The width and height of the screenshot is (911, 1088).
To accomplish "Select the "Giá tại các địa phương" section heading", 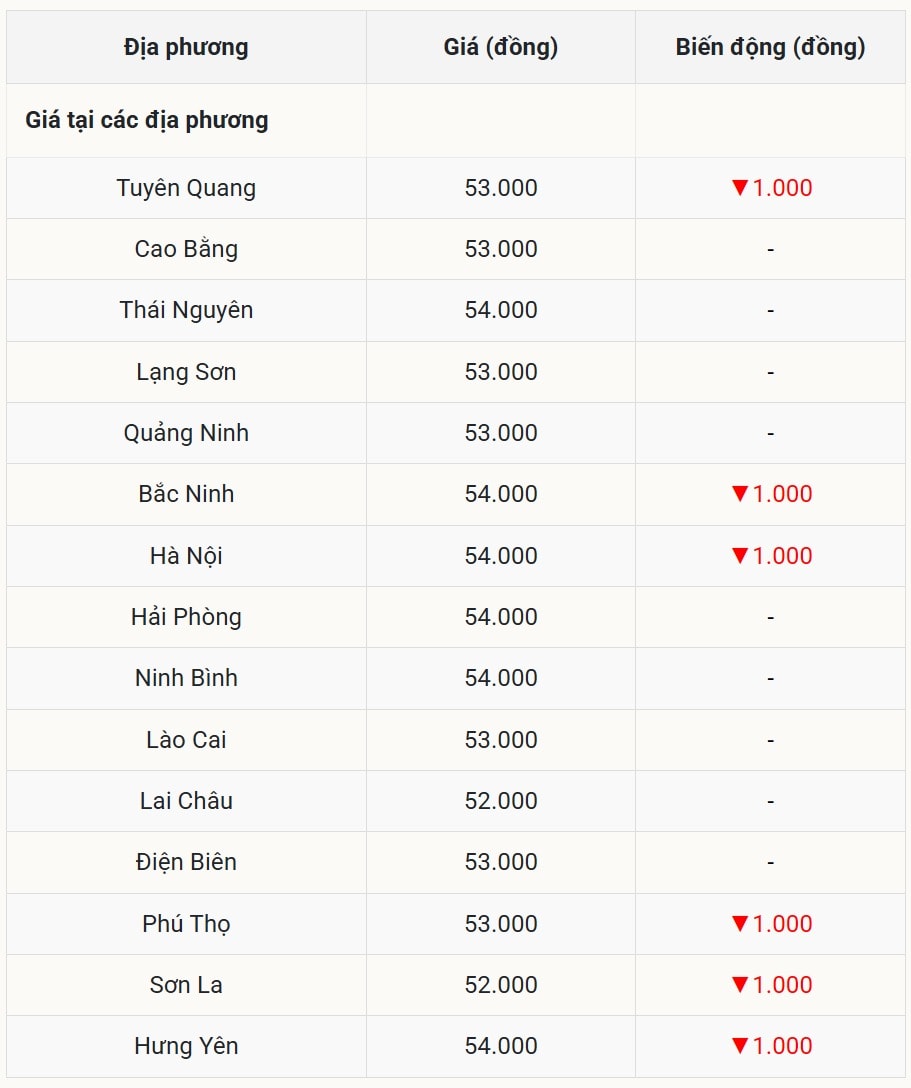I will [x=147, y=121].
